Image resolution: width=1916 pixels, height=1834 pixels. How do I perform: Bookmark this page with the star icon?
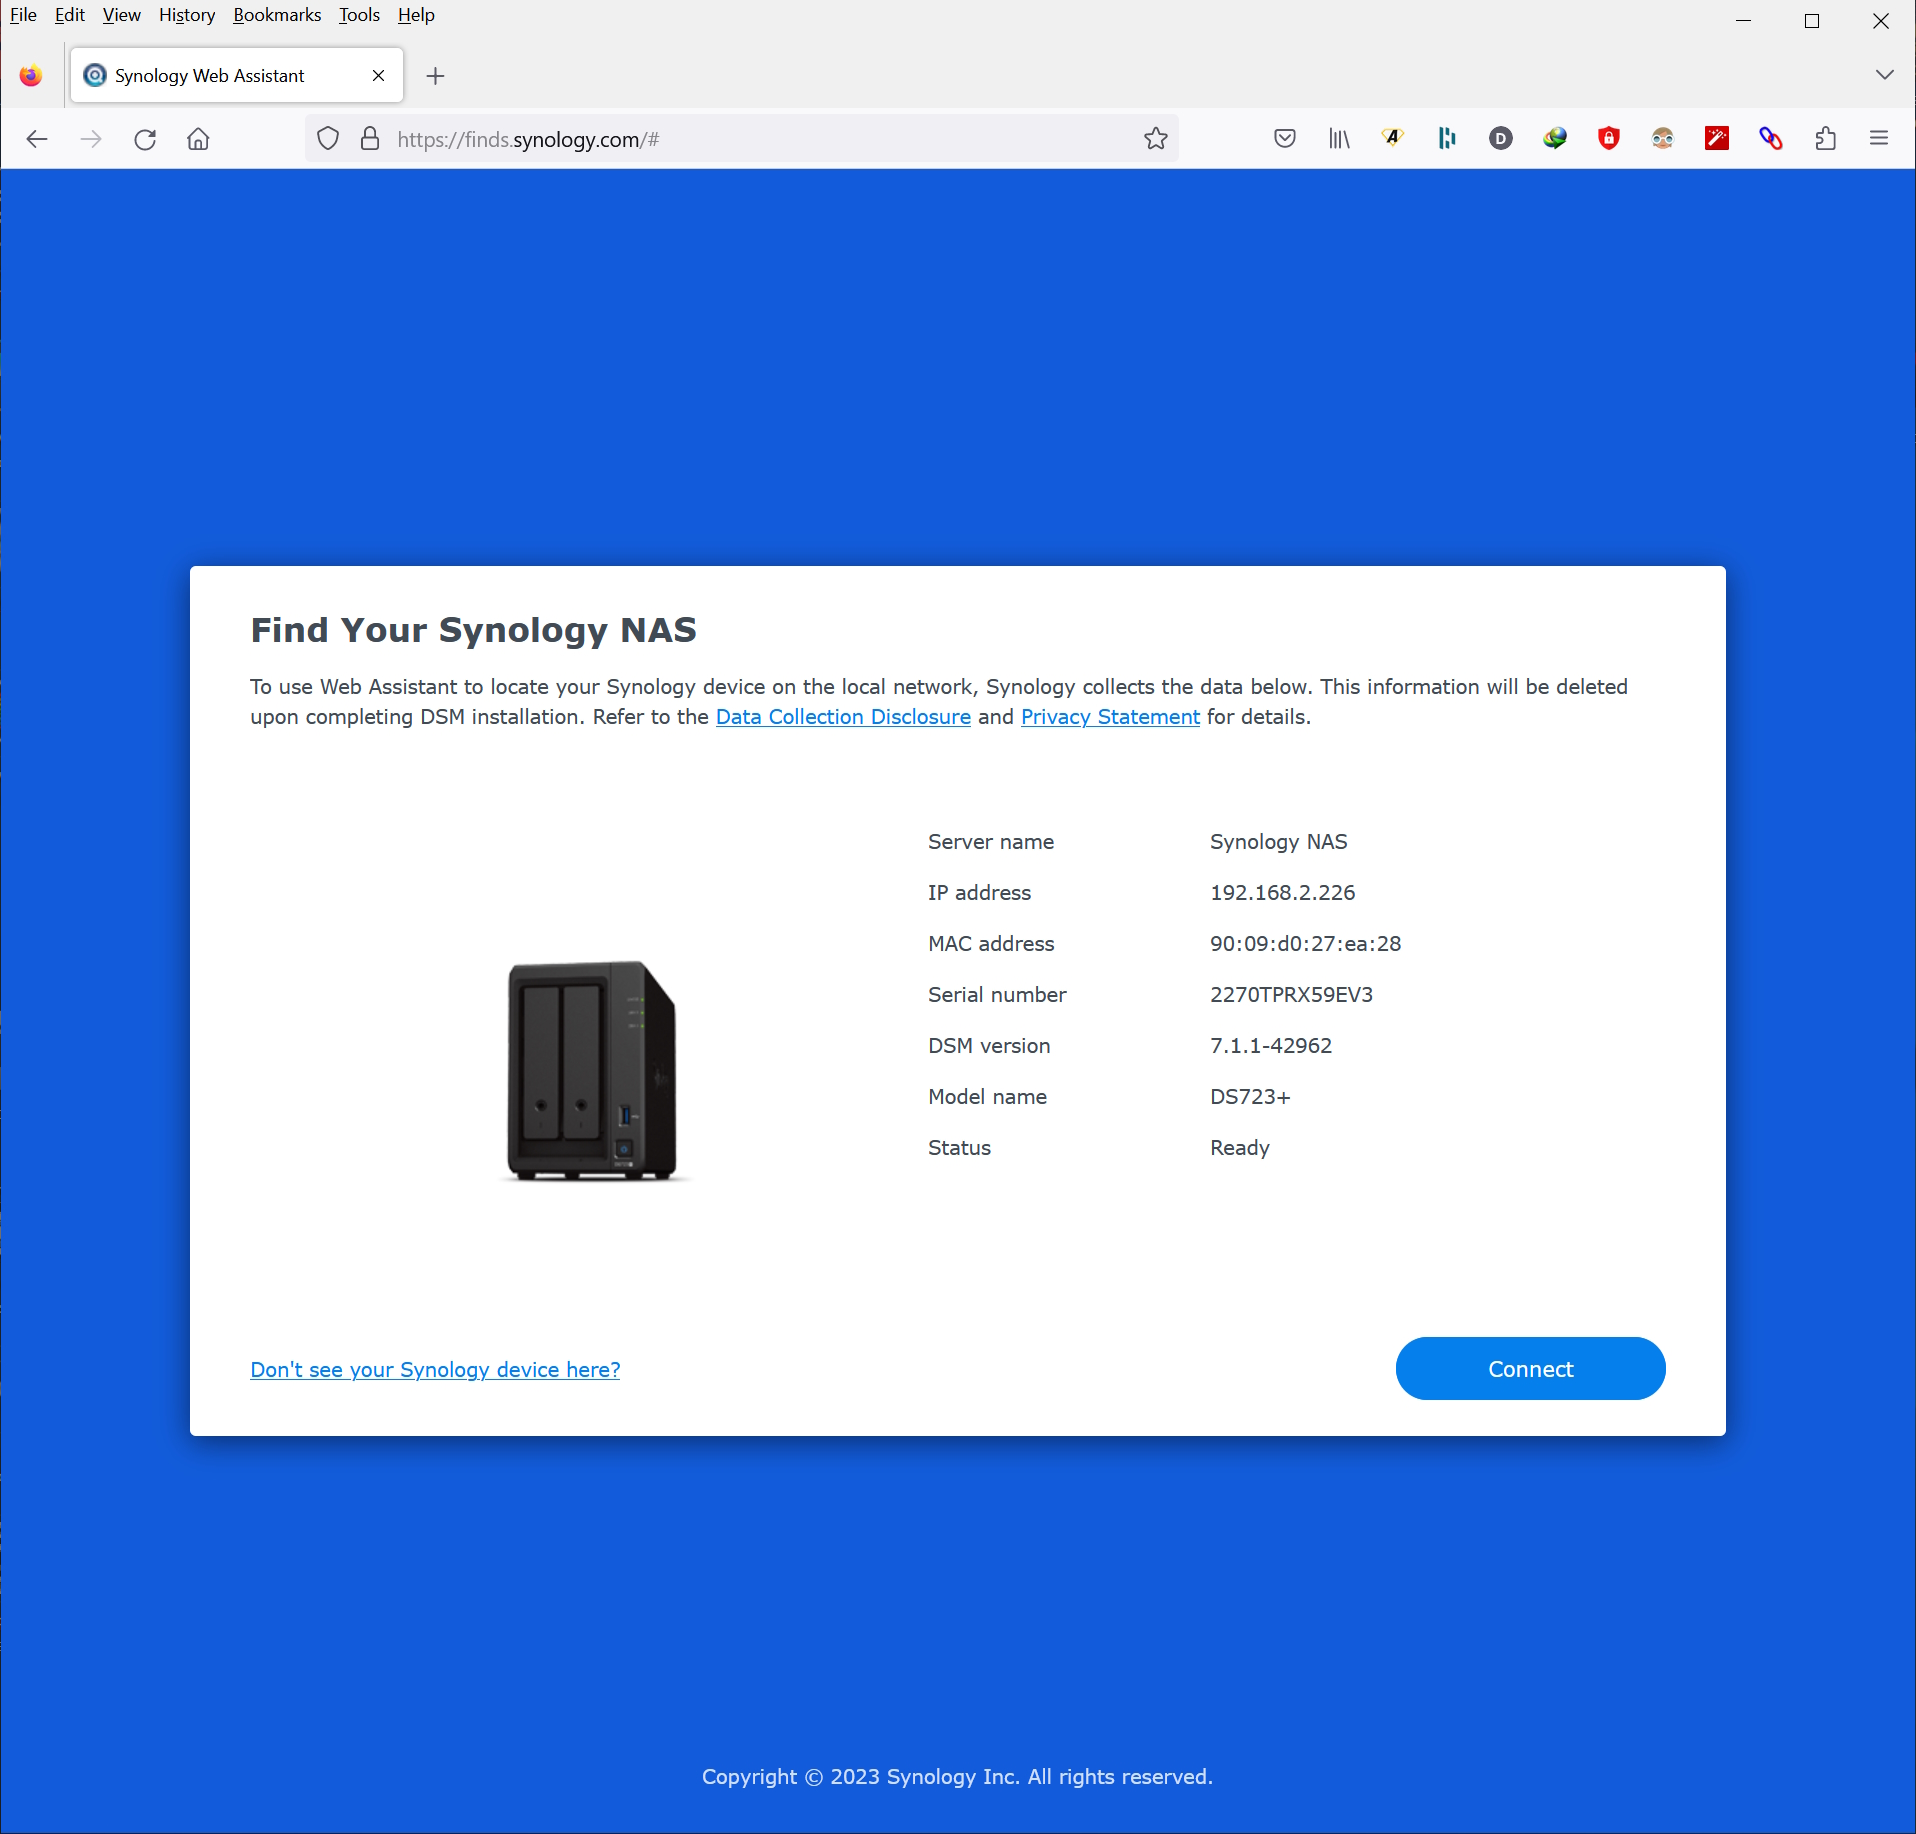point(1156,139)
